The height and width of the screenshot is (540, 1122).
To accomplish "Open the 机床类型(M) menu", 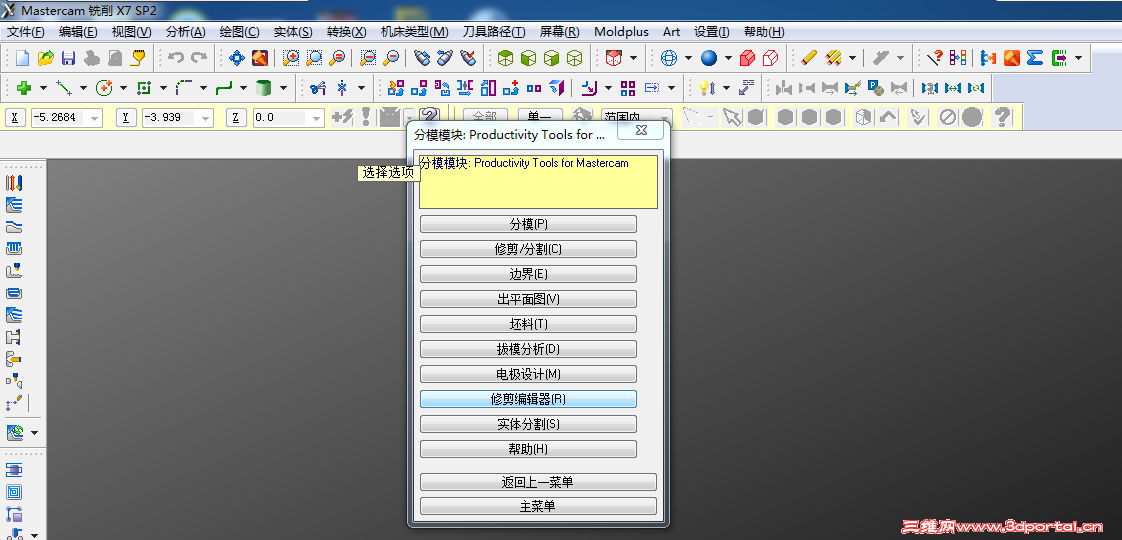I will click(x=414, y=31).
